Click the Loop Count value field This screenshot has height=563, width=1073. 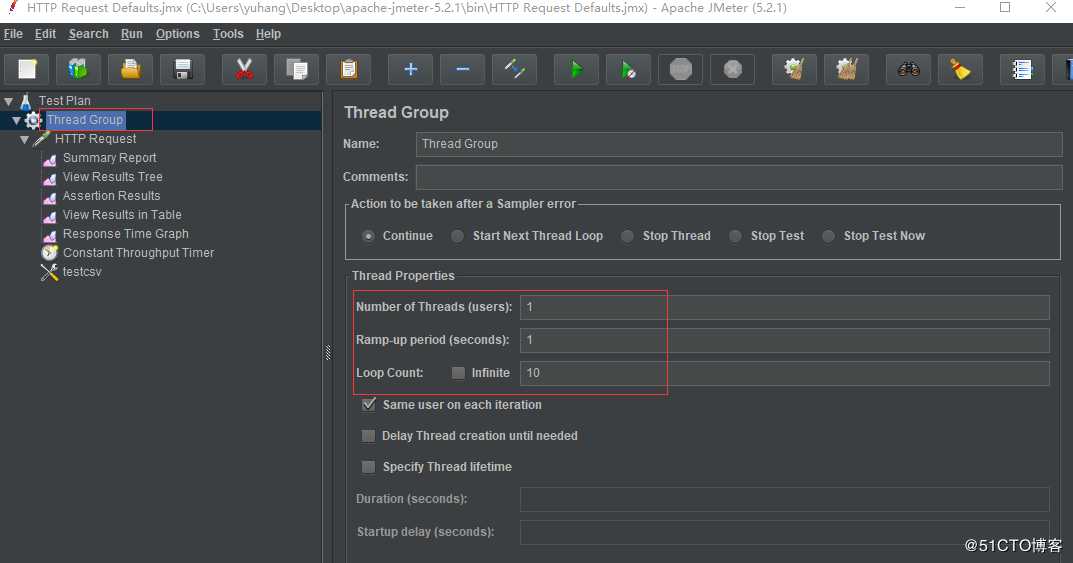pyautogui.click(x=784, y=373)
